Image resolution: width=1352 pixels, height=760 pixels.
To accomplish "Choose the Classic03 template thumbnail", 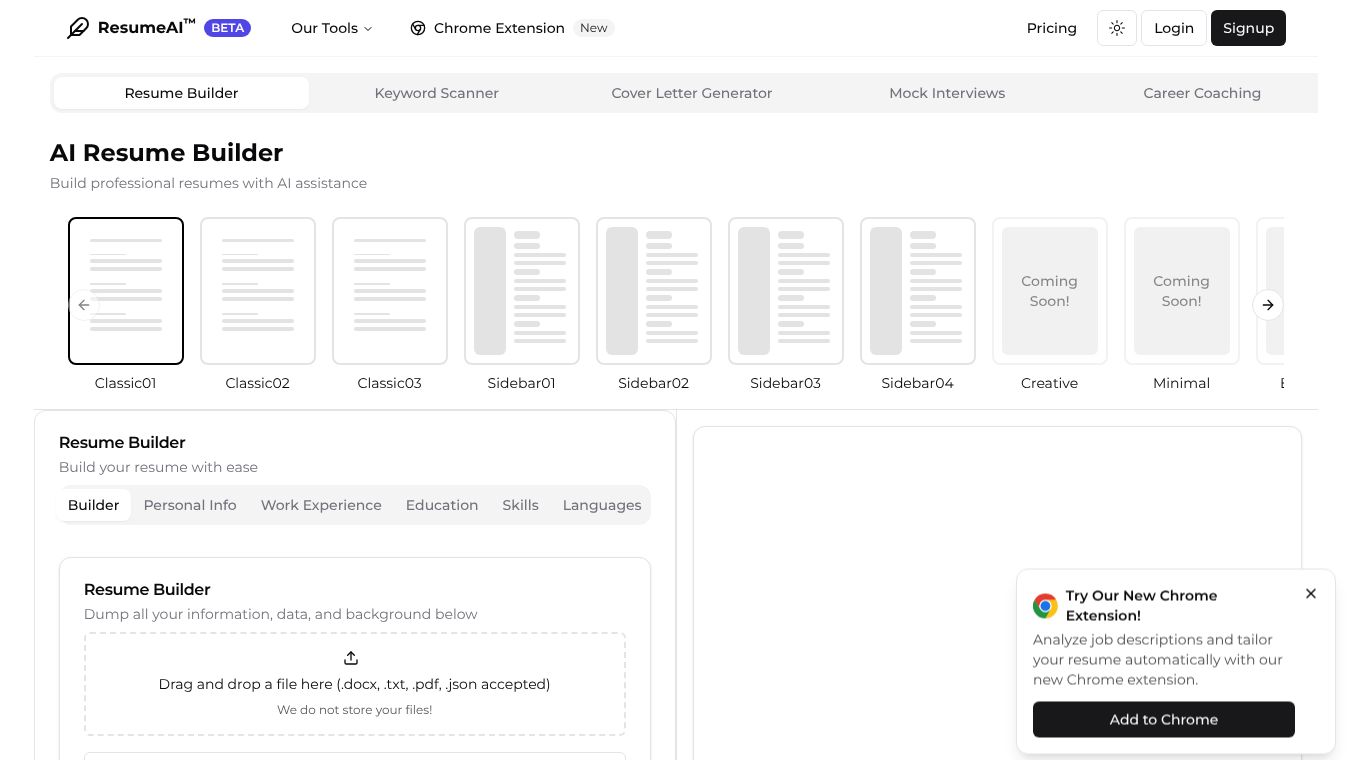I will tap(390, 291).
